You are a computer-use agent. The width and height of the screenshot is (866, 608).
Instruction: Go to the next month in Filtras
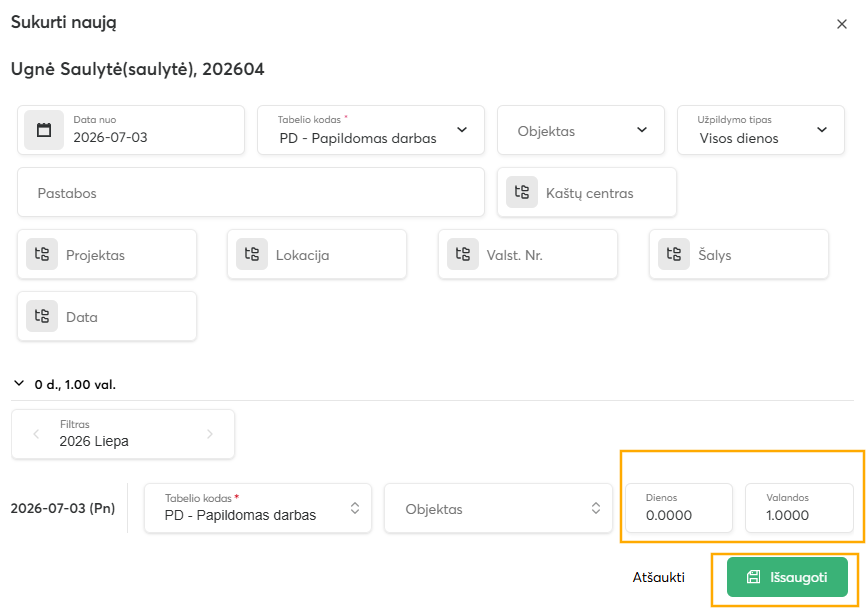pos(210,434)
